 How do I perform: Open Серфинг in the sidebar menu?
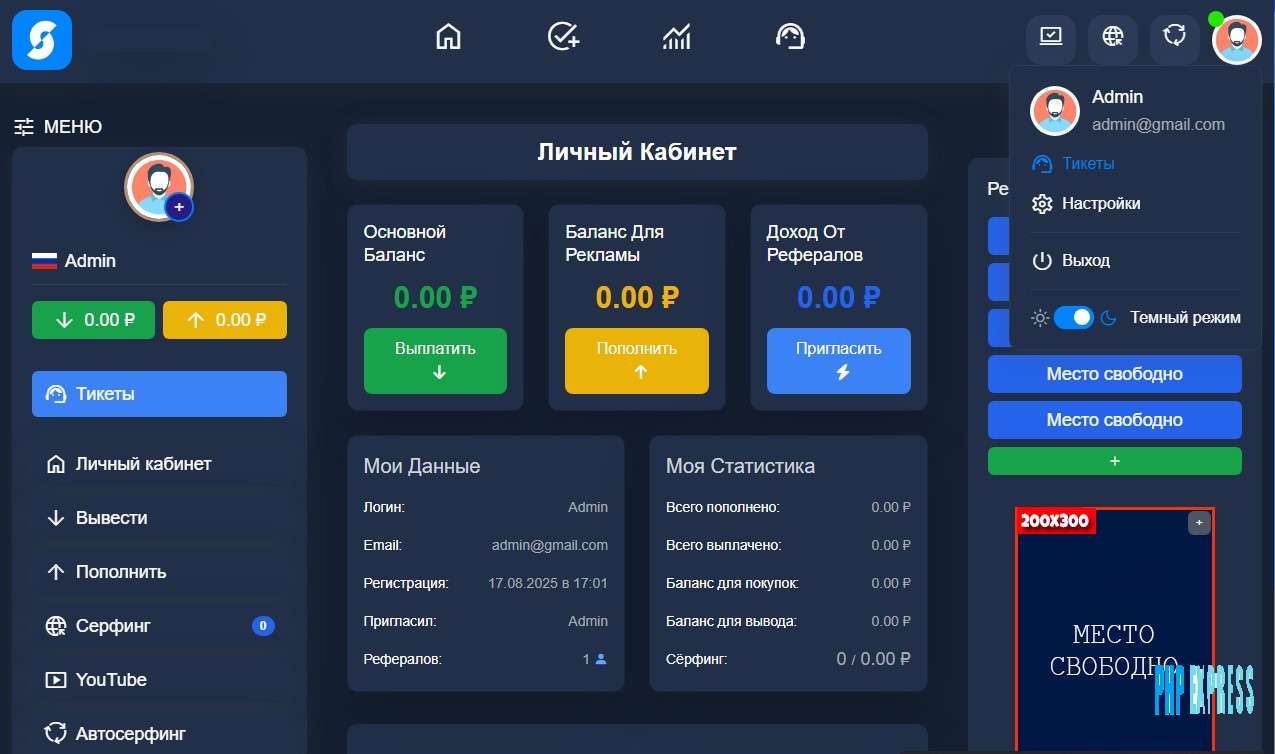point(159,626)
